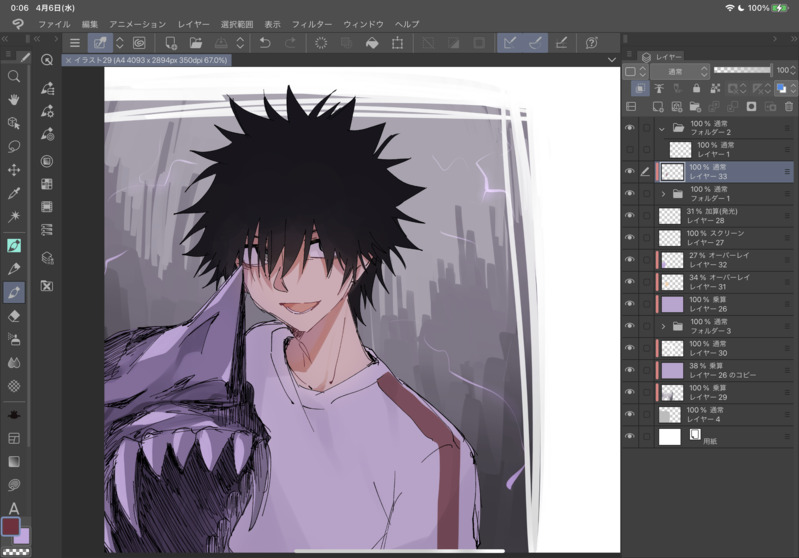This screenshot has width=799, height=558.
Task: Select the Lasso selection tool
Action: [14, 146]
